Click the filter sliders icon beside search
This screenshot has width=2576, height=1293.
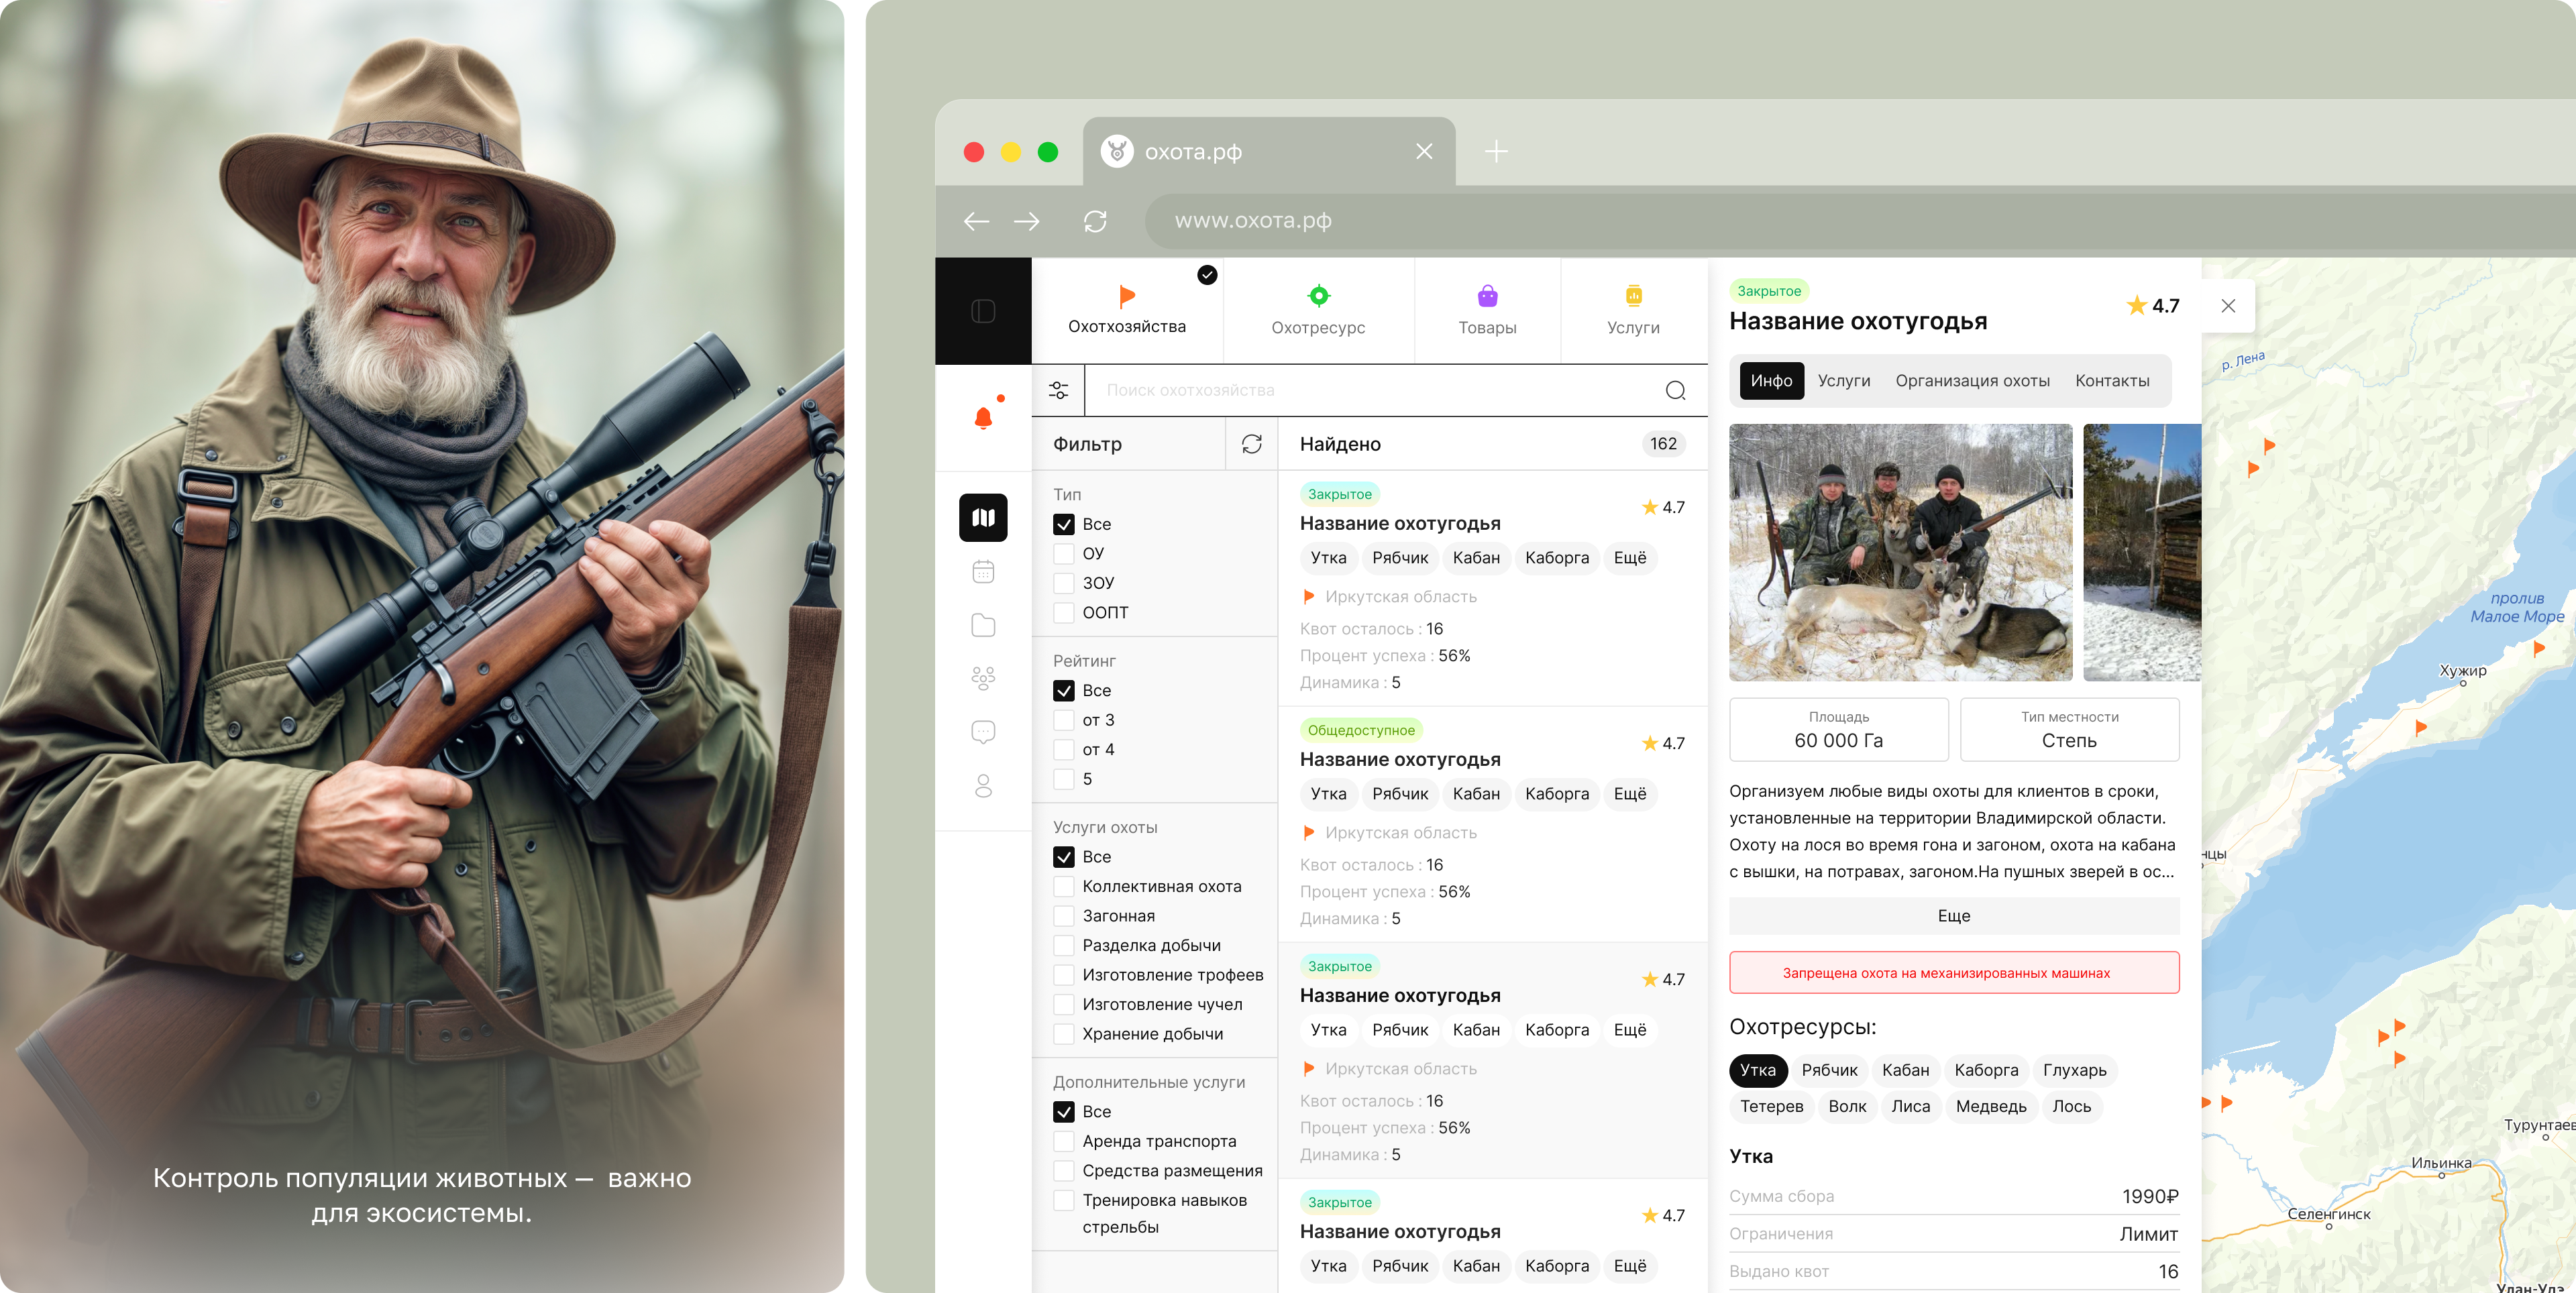(1058, 390)
